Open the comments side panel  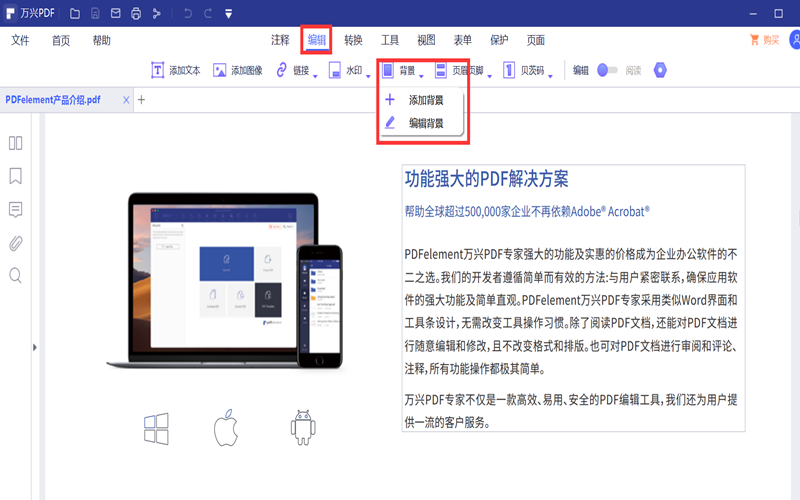click(x=15, y=209)
